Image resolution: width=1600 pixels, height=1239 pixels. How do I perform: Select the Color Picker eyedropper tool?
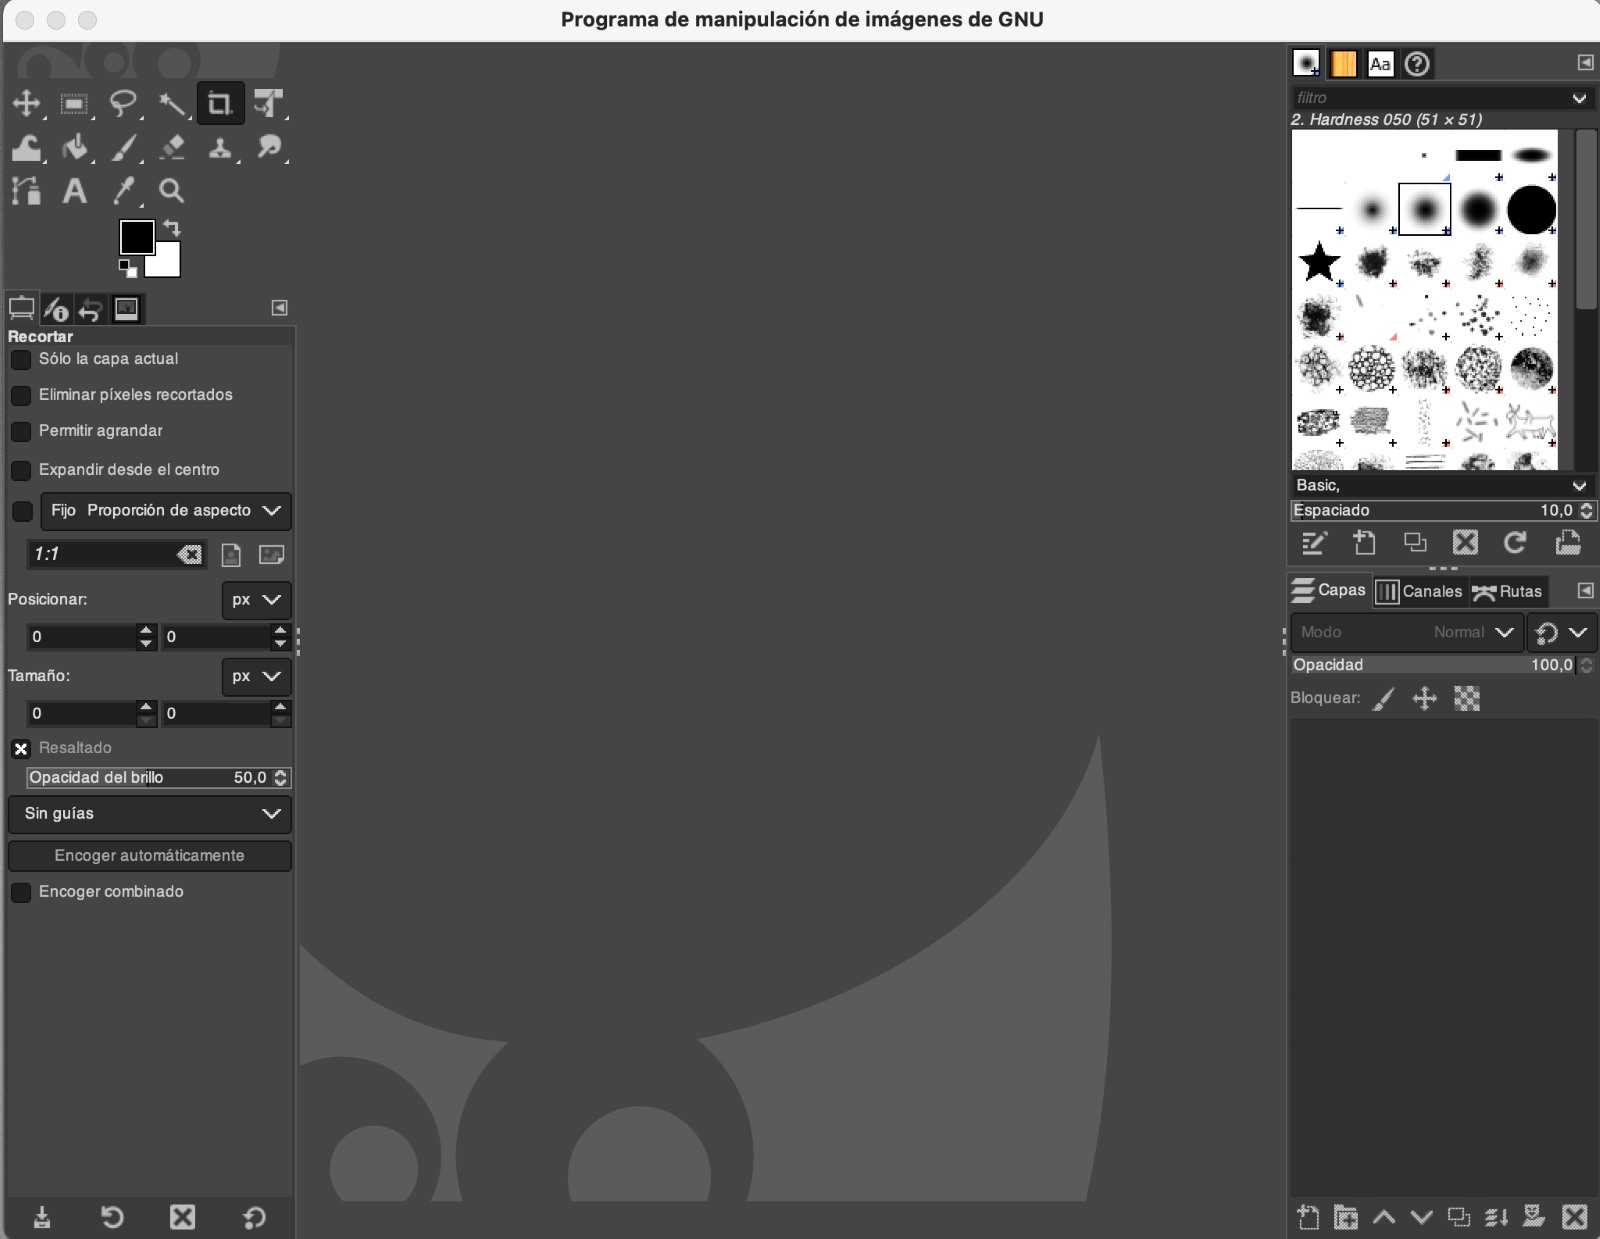[123, 191]
